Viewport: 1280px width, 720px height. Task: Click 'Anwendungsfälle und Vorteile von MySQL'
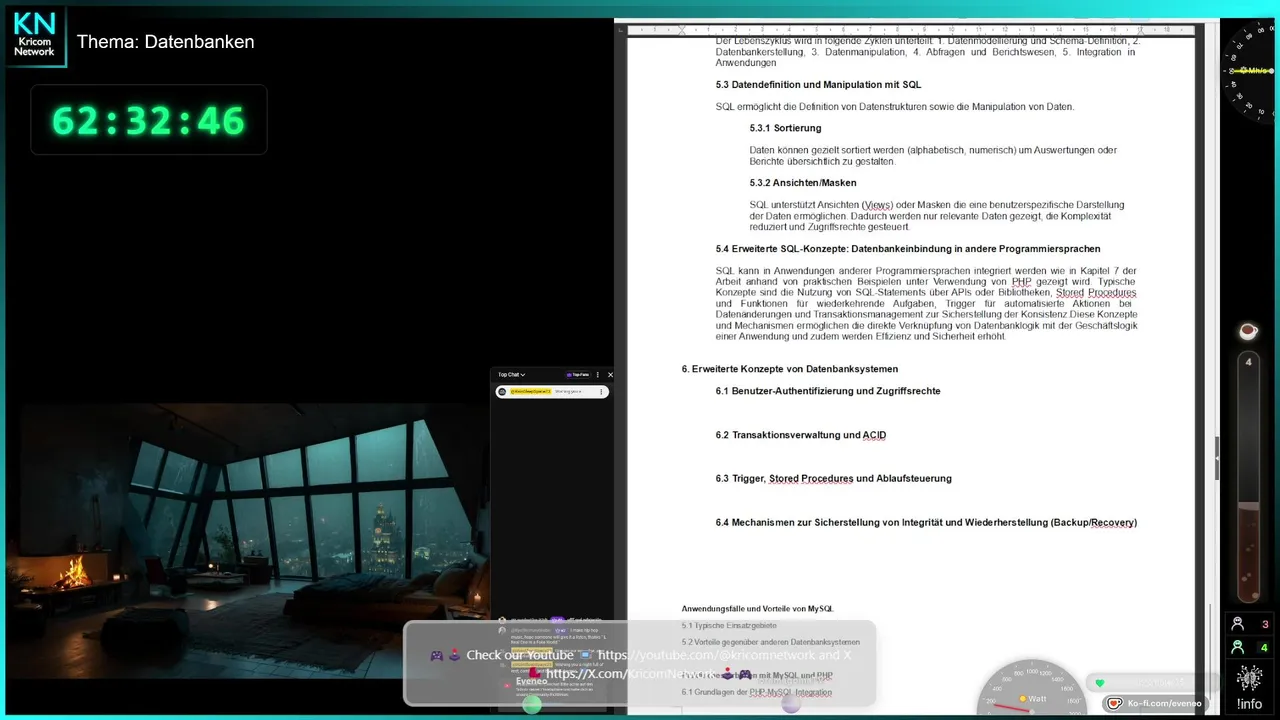[757, 608]
